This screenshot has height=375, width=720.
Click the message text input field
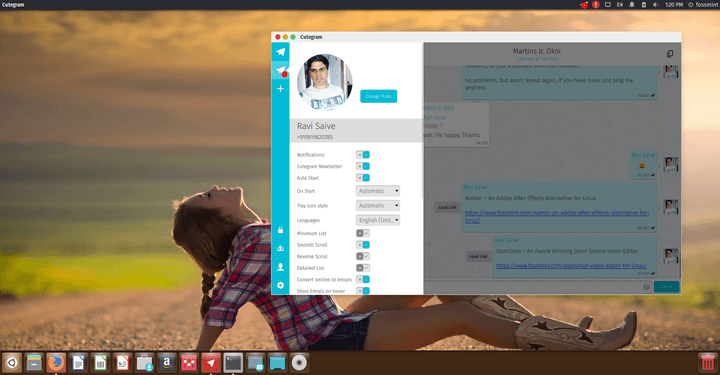click(x=533, y=287)
